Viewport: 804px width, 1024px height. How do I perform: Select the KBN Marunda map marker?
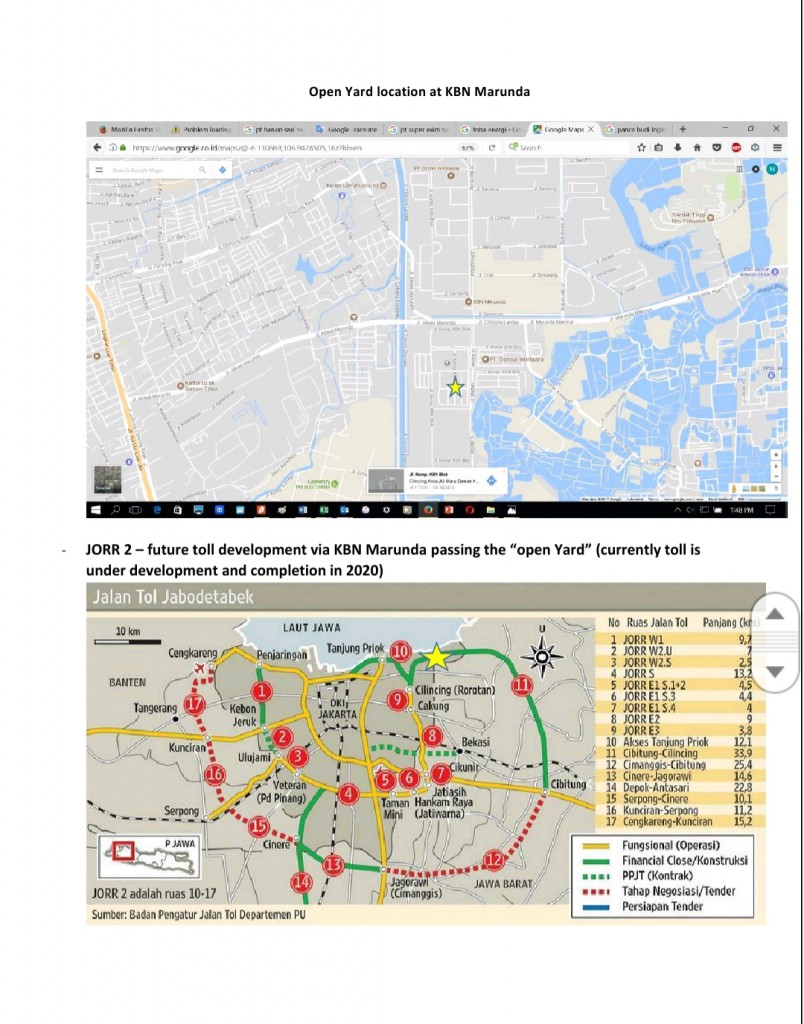pyautogui.click(x=468, y=302)
